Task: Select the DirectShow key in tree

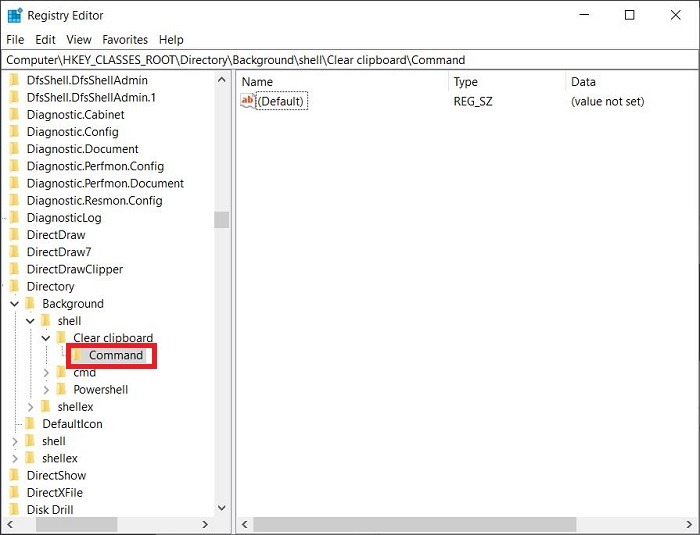Action: click(56, 475)
